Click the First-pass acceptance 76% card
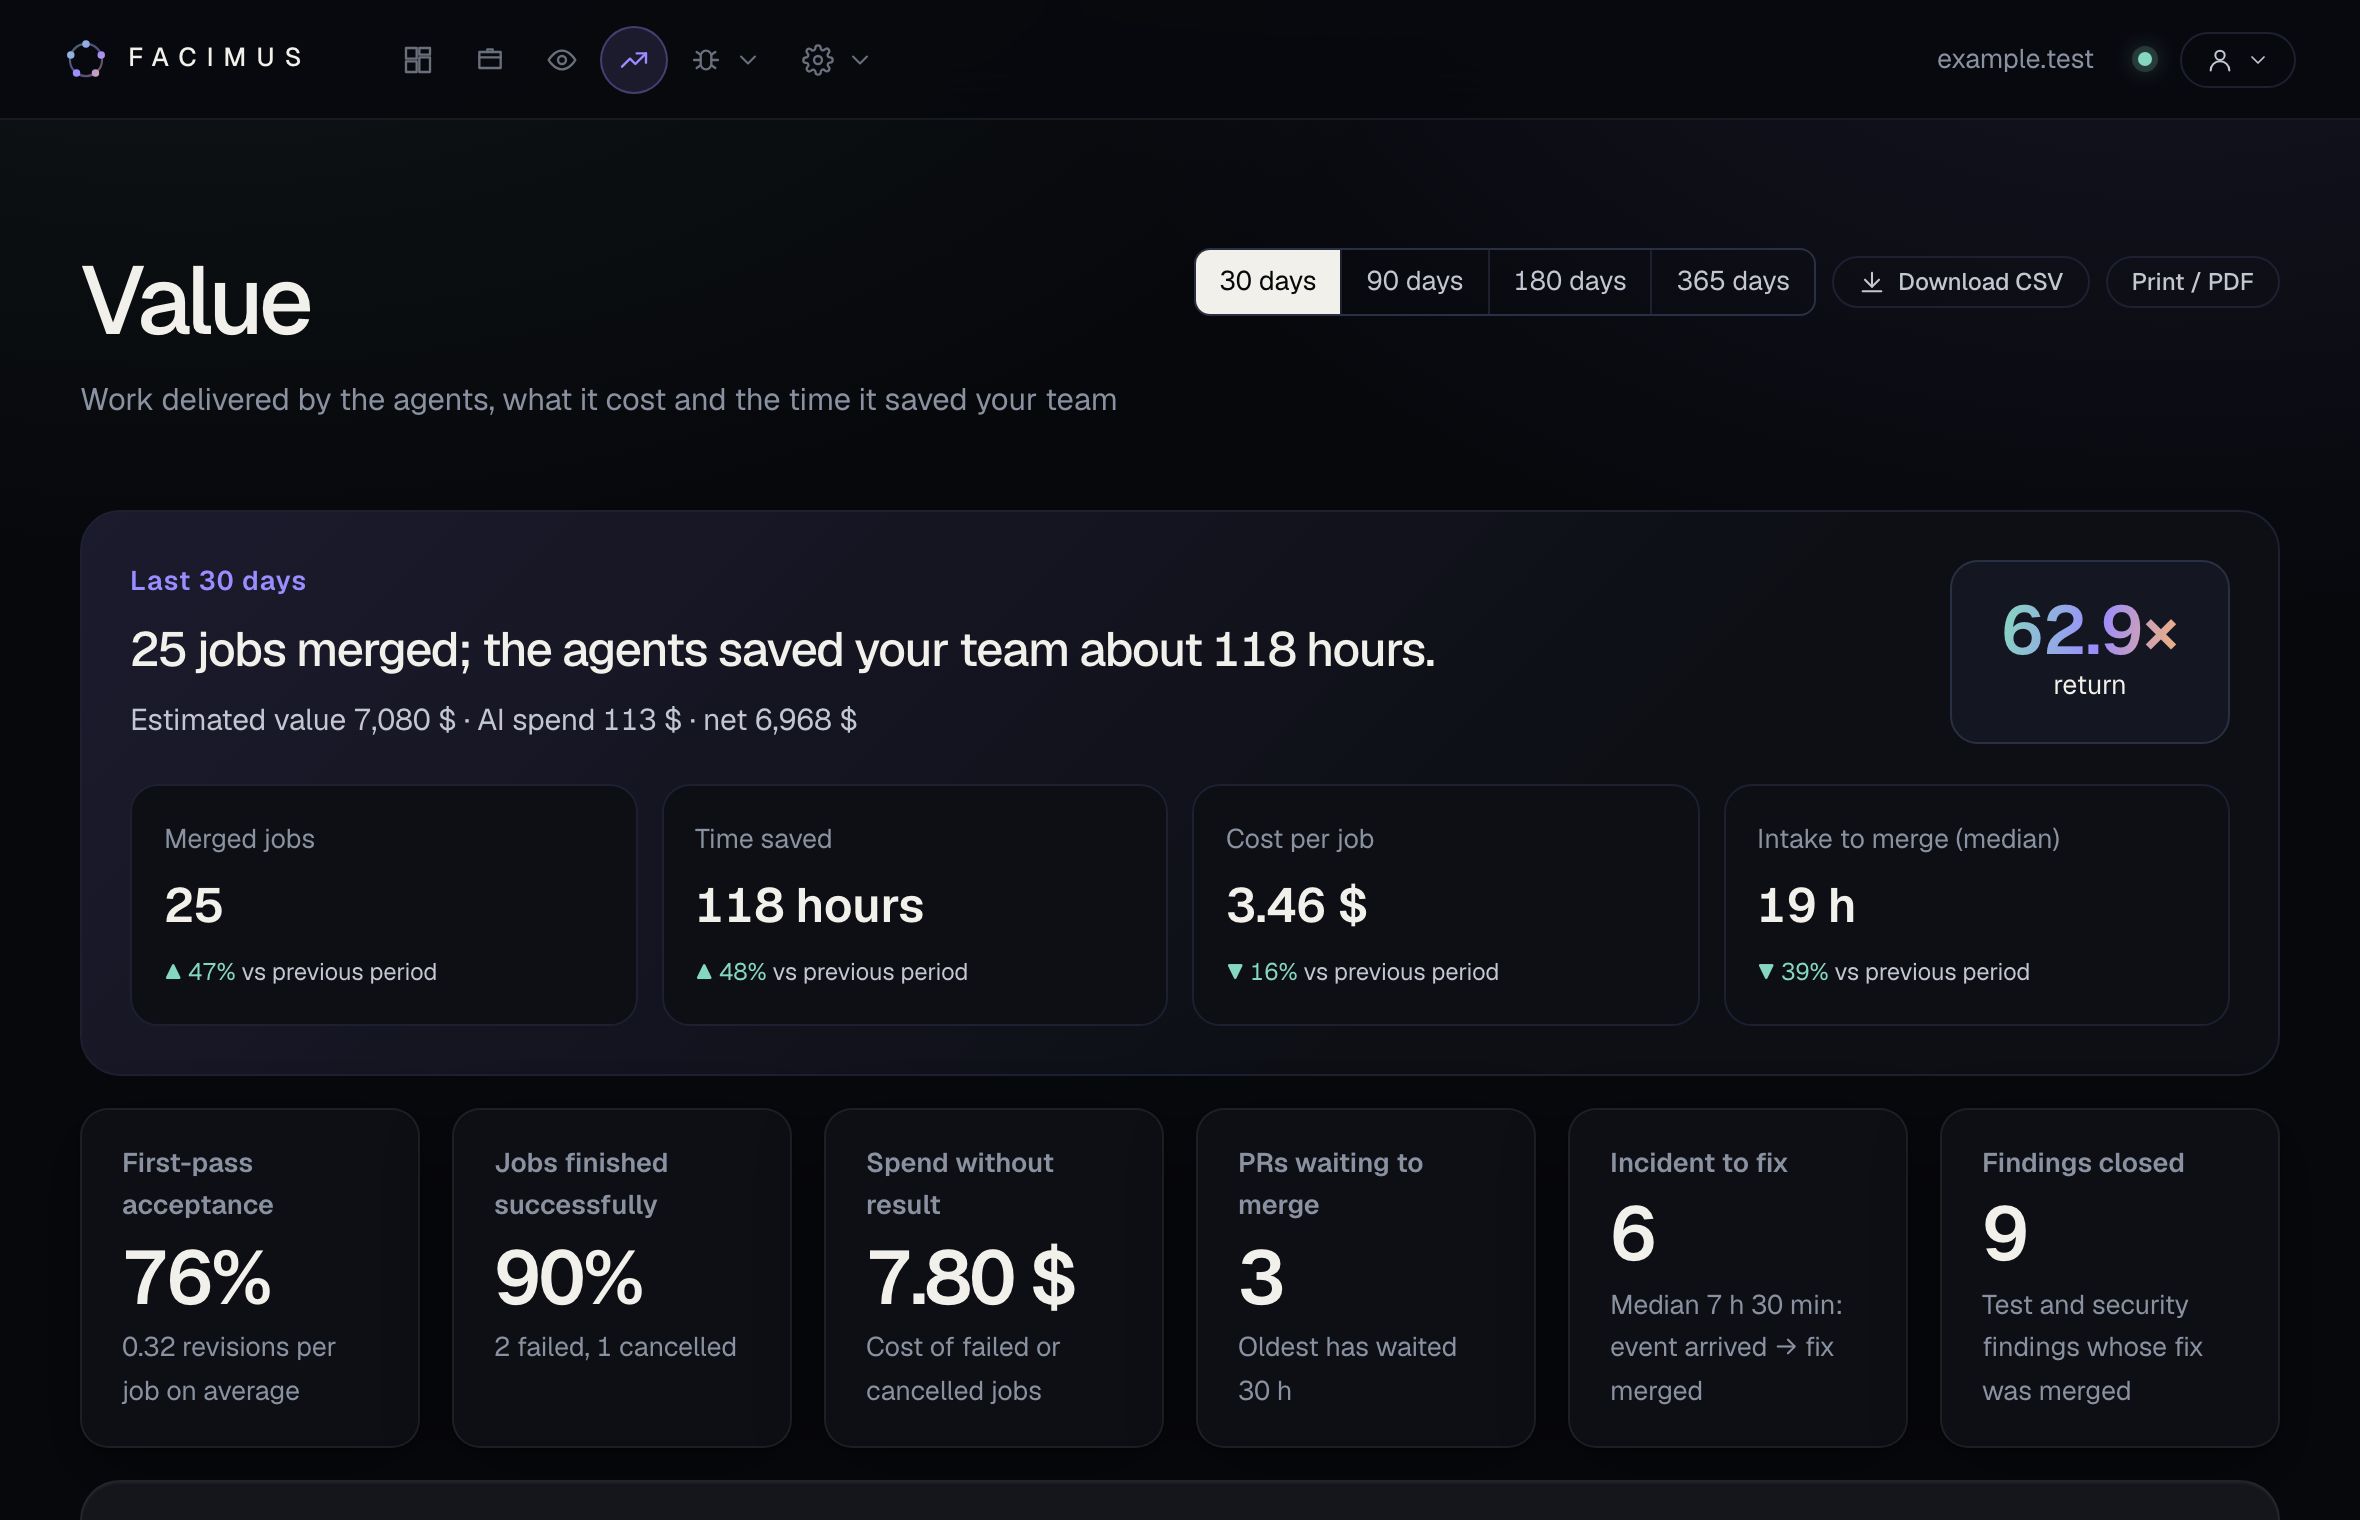 [250, 1277]
